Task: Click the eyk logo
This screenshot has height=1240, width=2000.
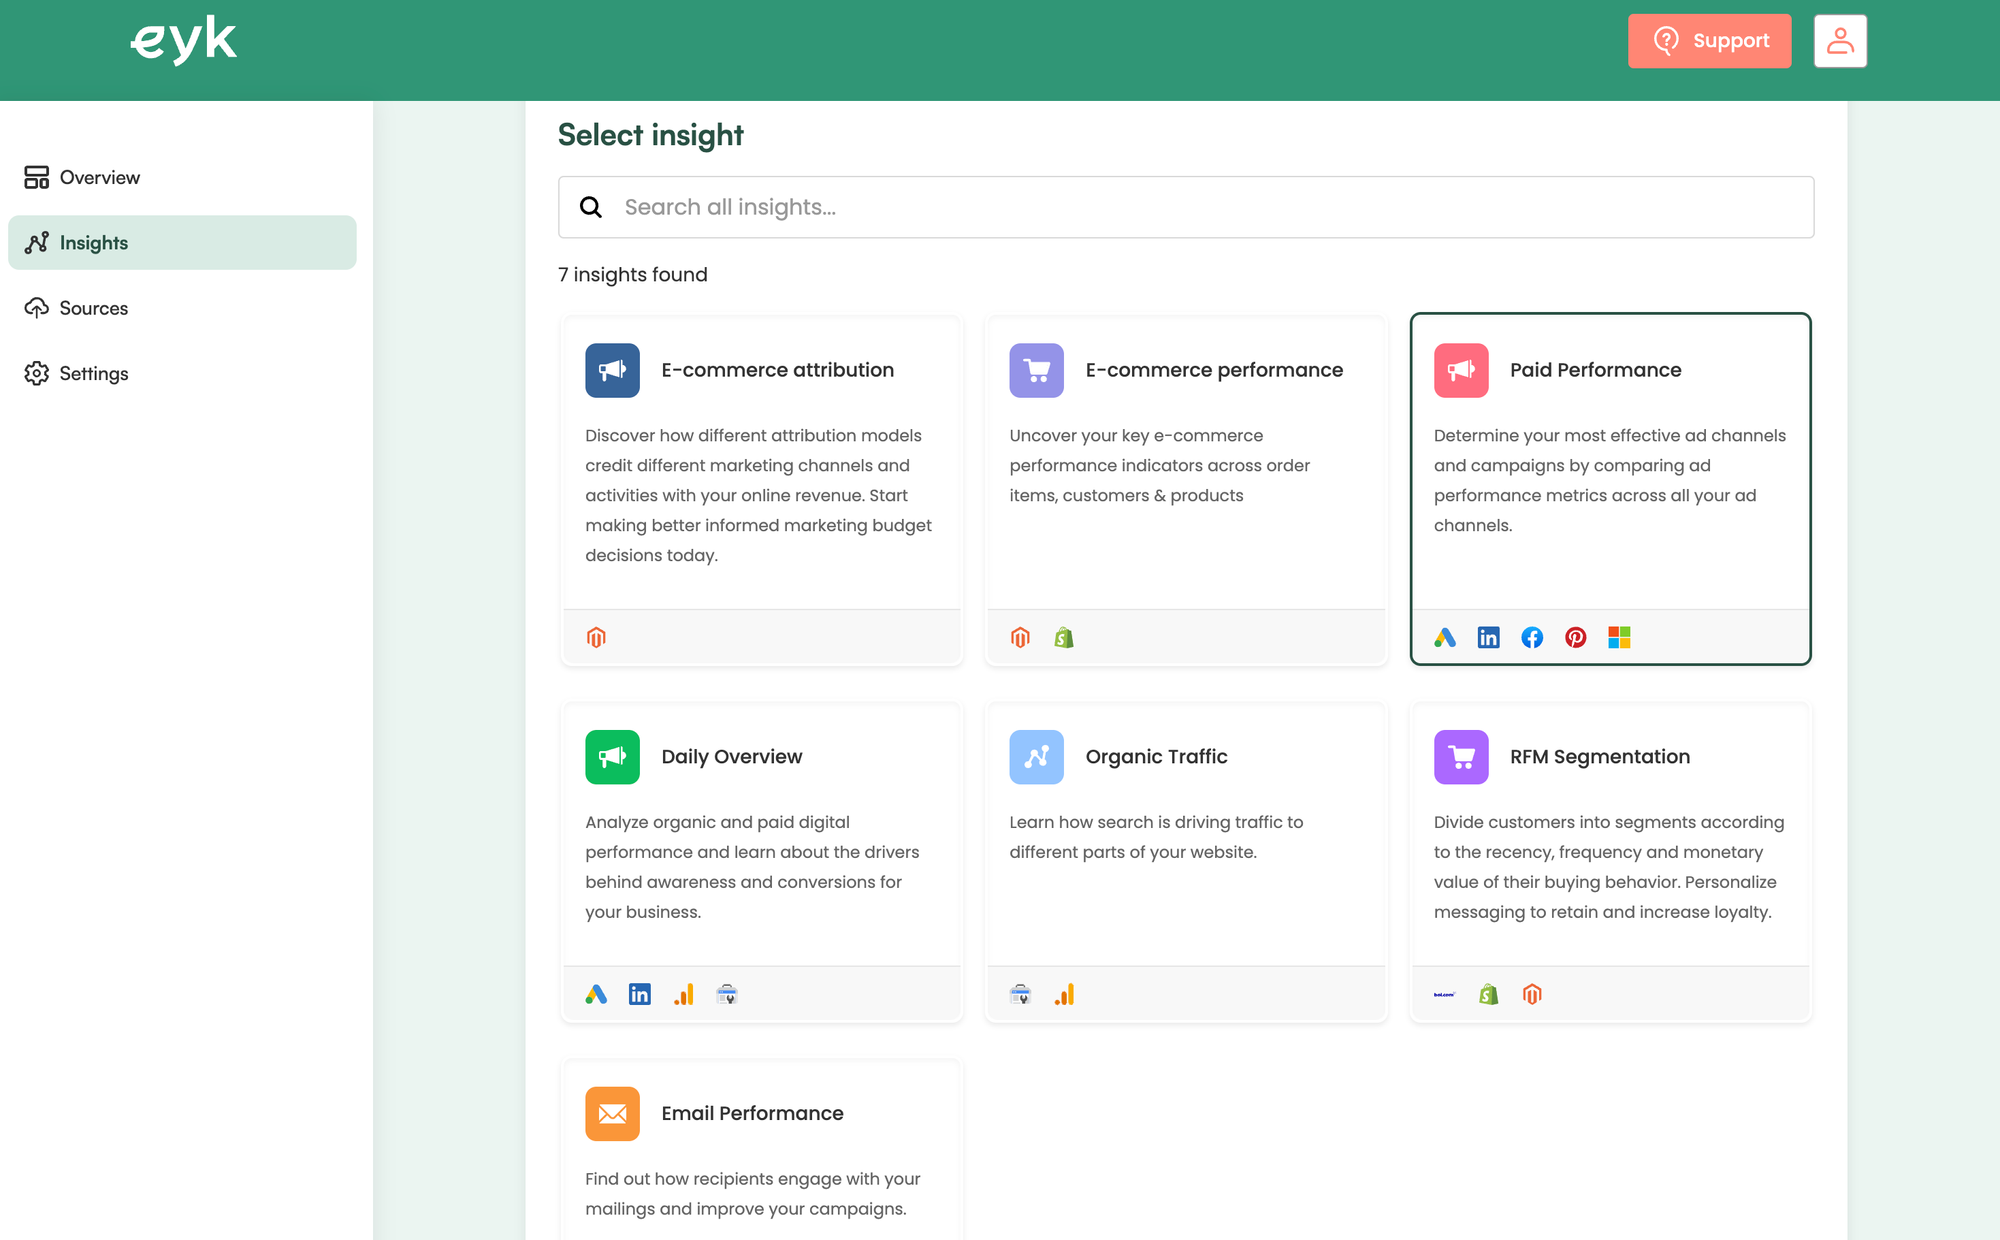Action: [184, 40]
